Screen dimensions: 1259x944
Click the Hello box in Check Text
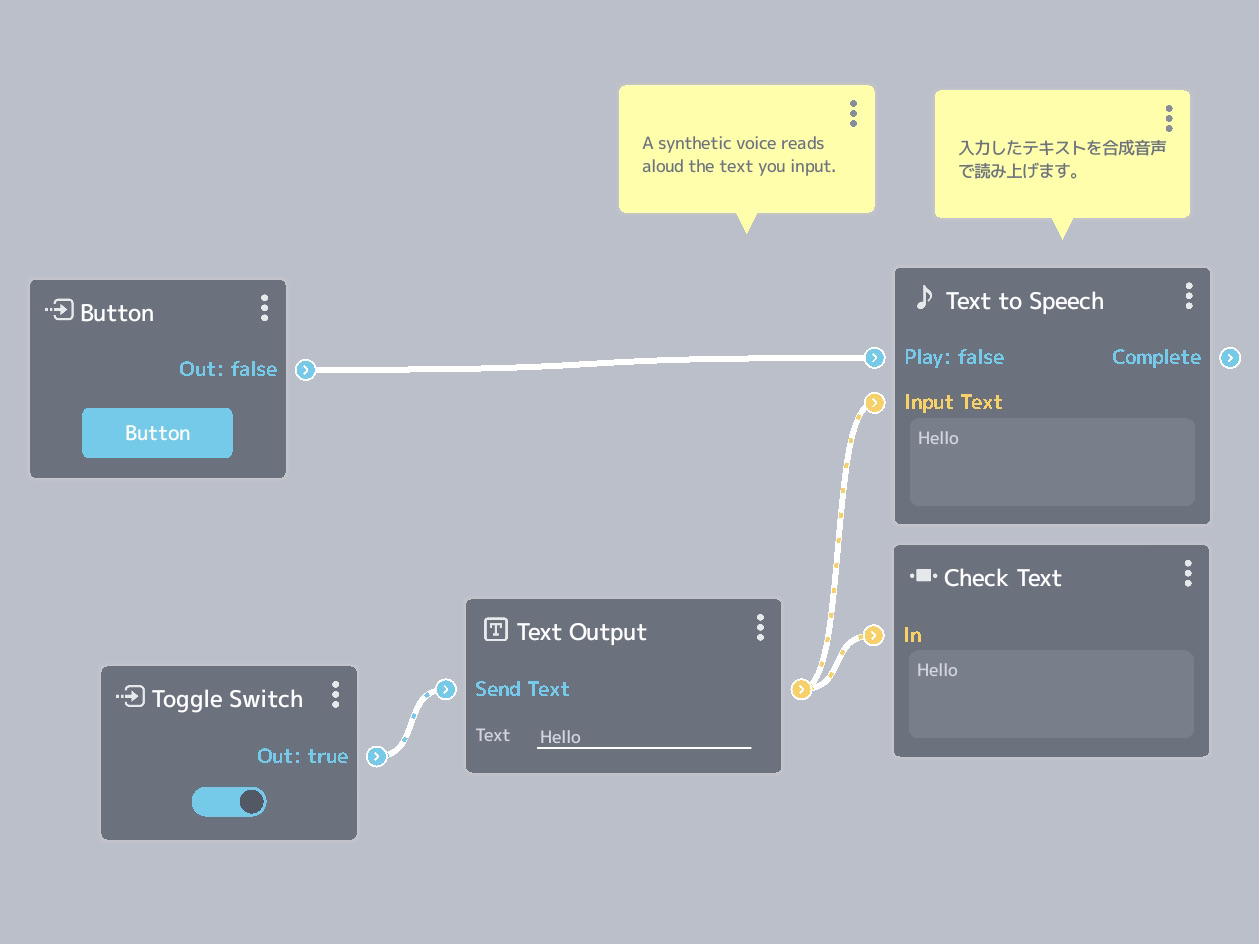coord(1051,694)
